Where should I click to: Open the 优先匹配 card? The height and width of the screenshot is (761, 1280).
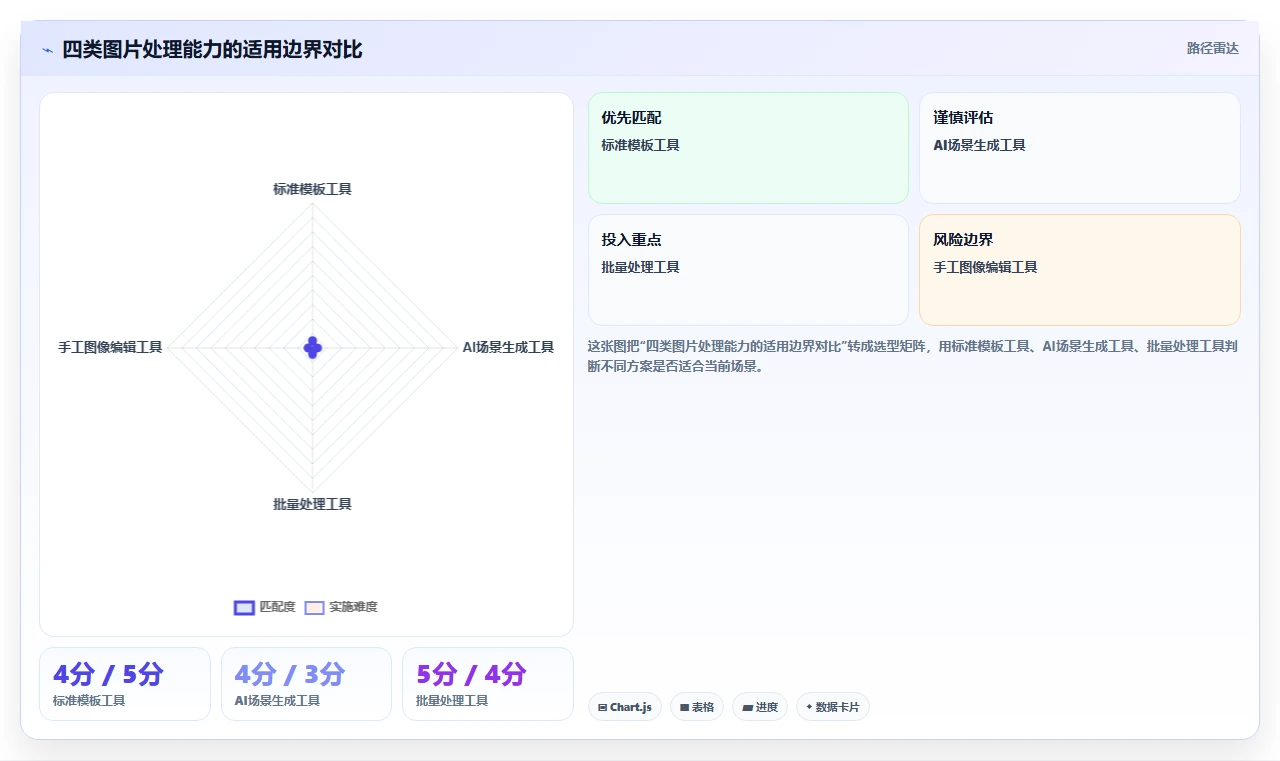[748, 148]
